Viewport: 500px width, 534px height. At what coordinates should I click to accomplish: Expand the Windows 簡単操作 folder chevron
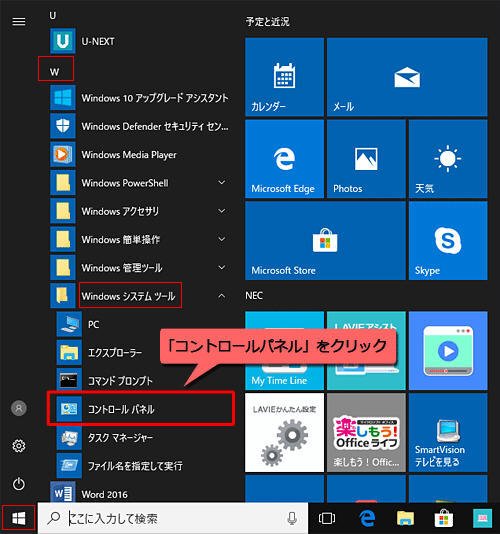pos(221,239)
